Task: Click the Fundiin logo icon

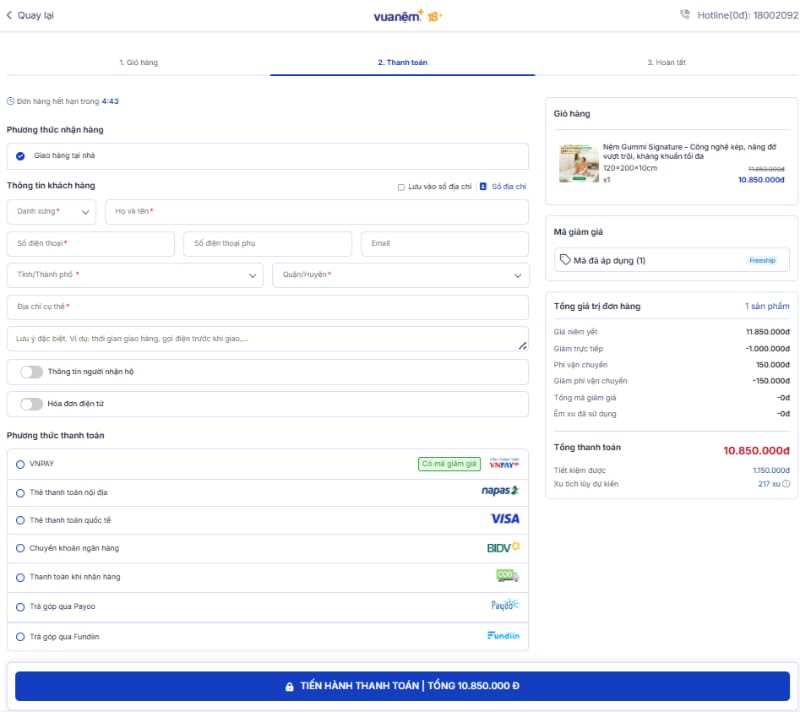Action: pyautogui.click(x=503, y=636)
